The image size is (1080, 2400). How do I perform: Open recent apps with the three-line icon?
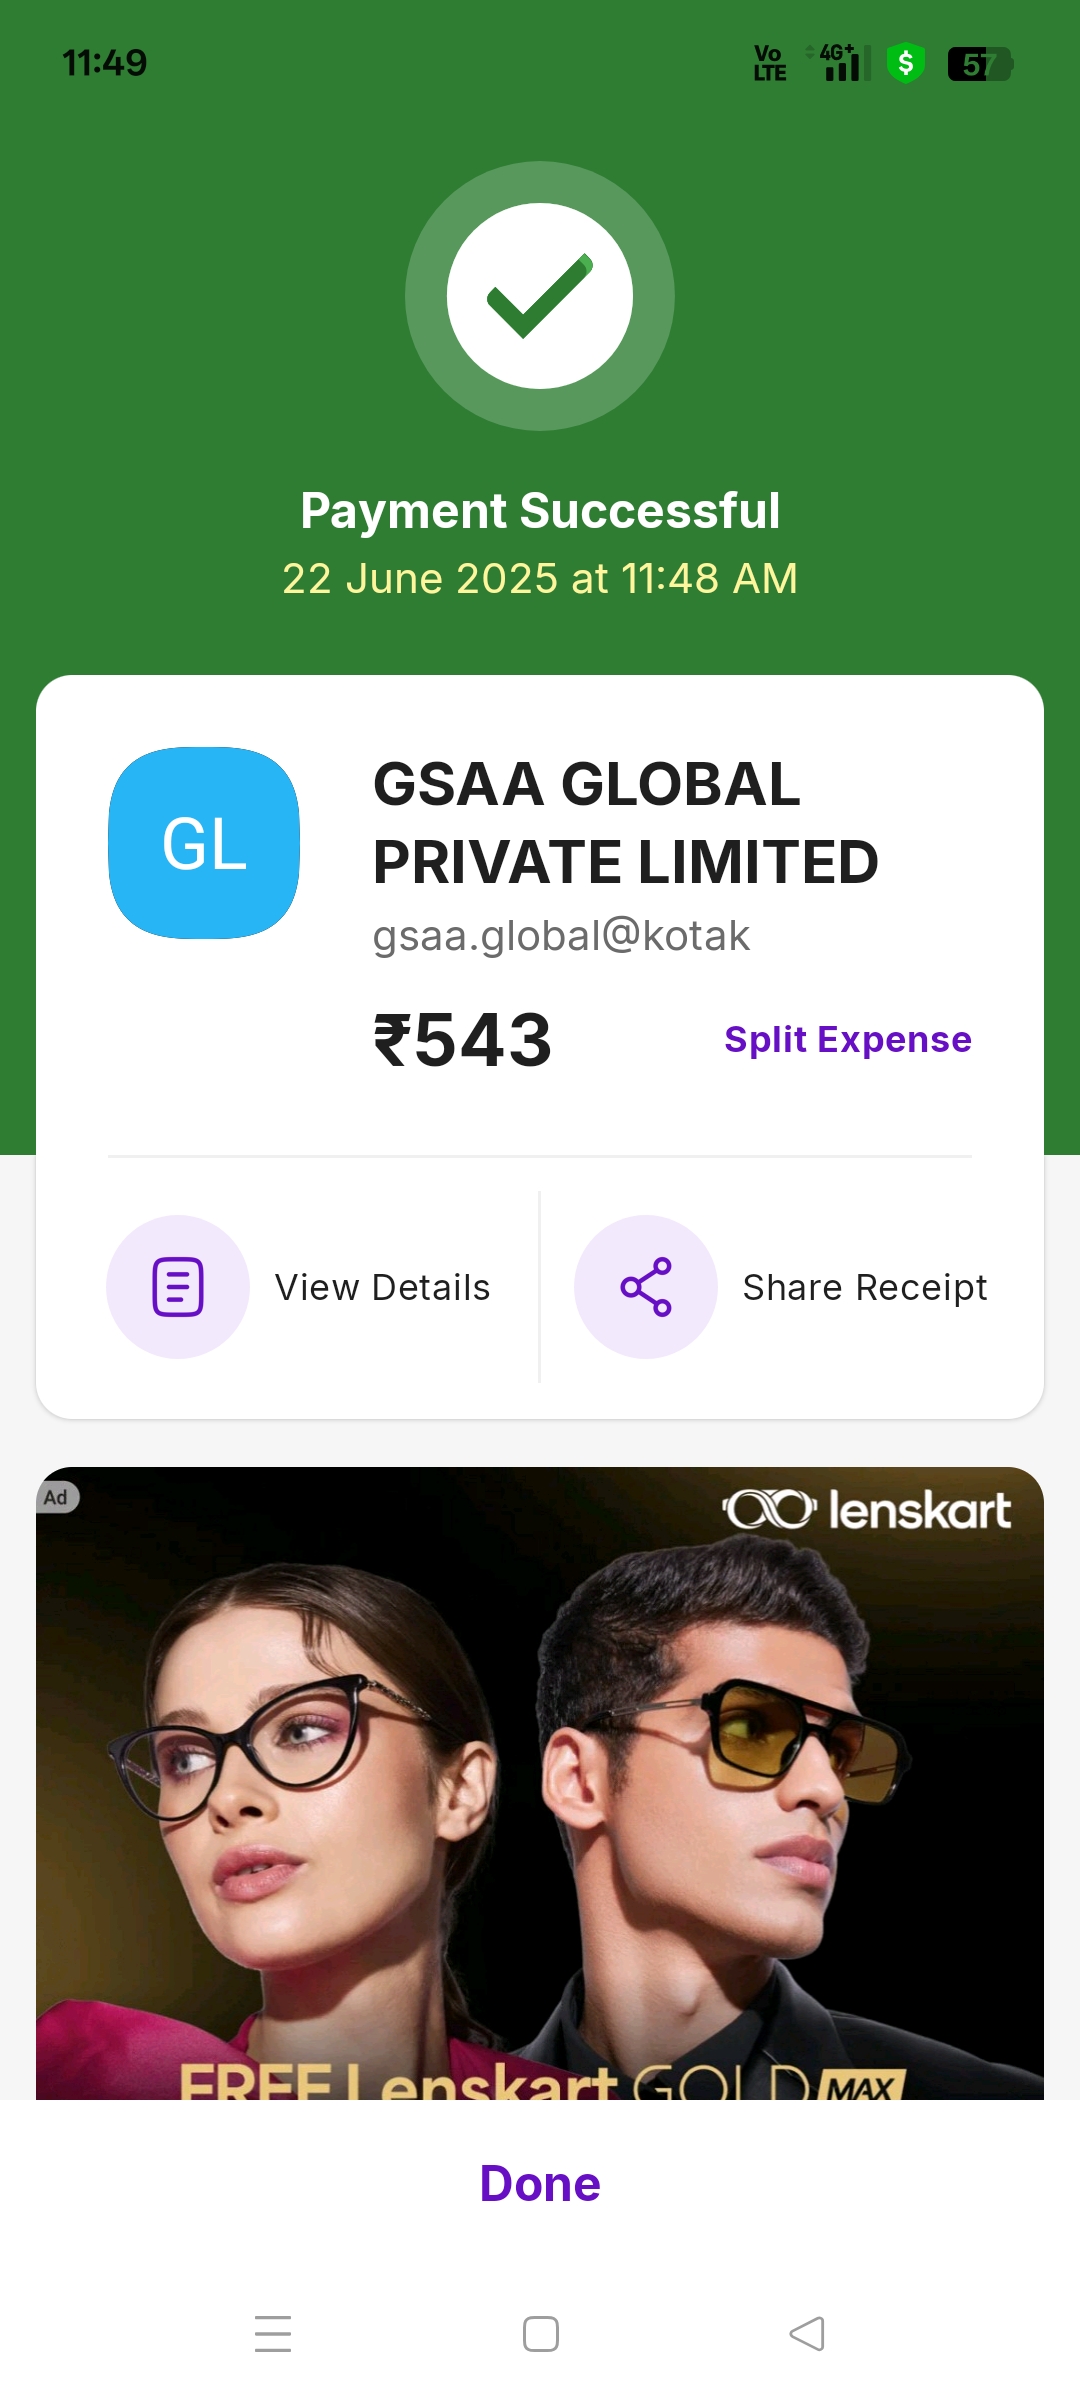273,2334
